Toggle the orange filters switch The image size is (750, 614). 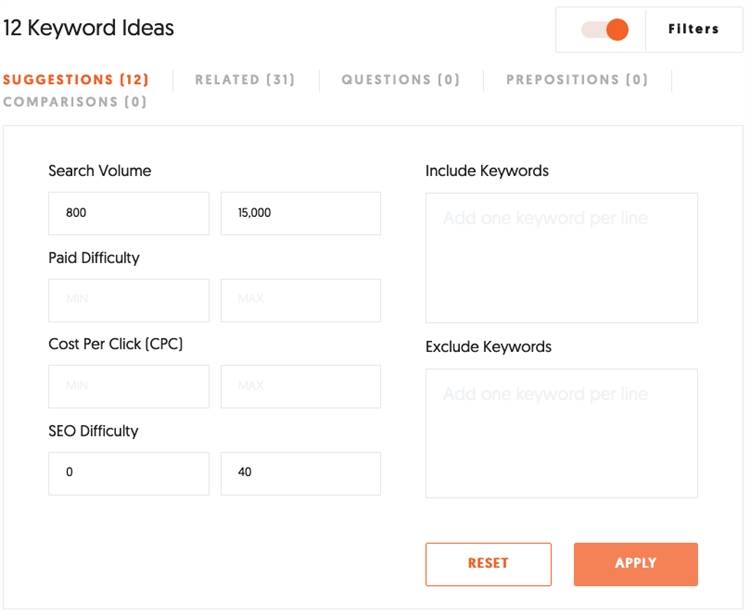(606, 30)
